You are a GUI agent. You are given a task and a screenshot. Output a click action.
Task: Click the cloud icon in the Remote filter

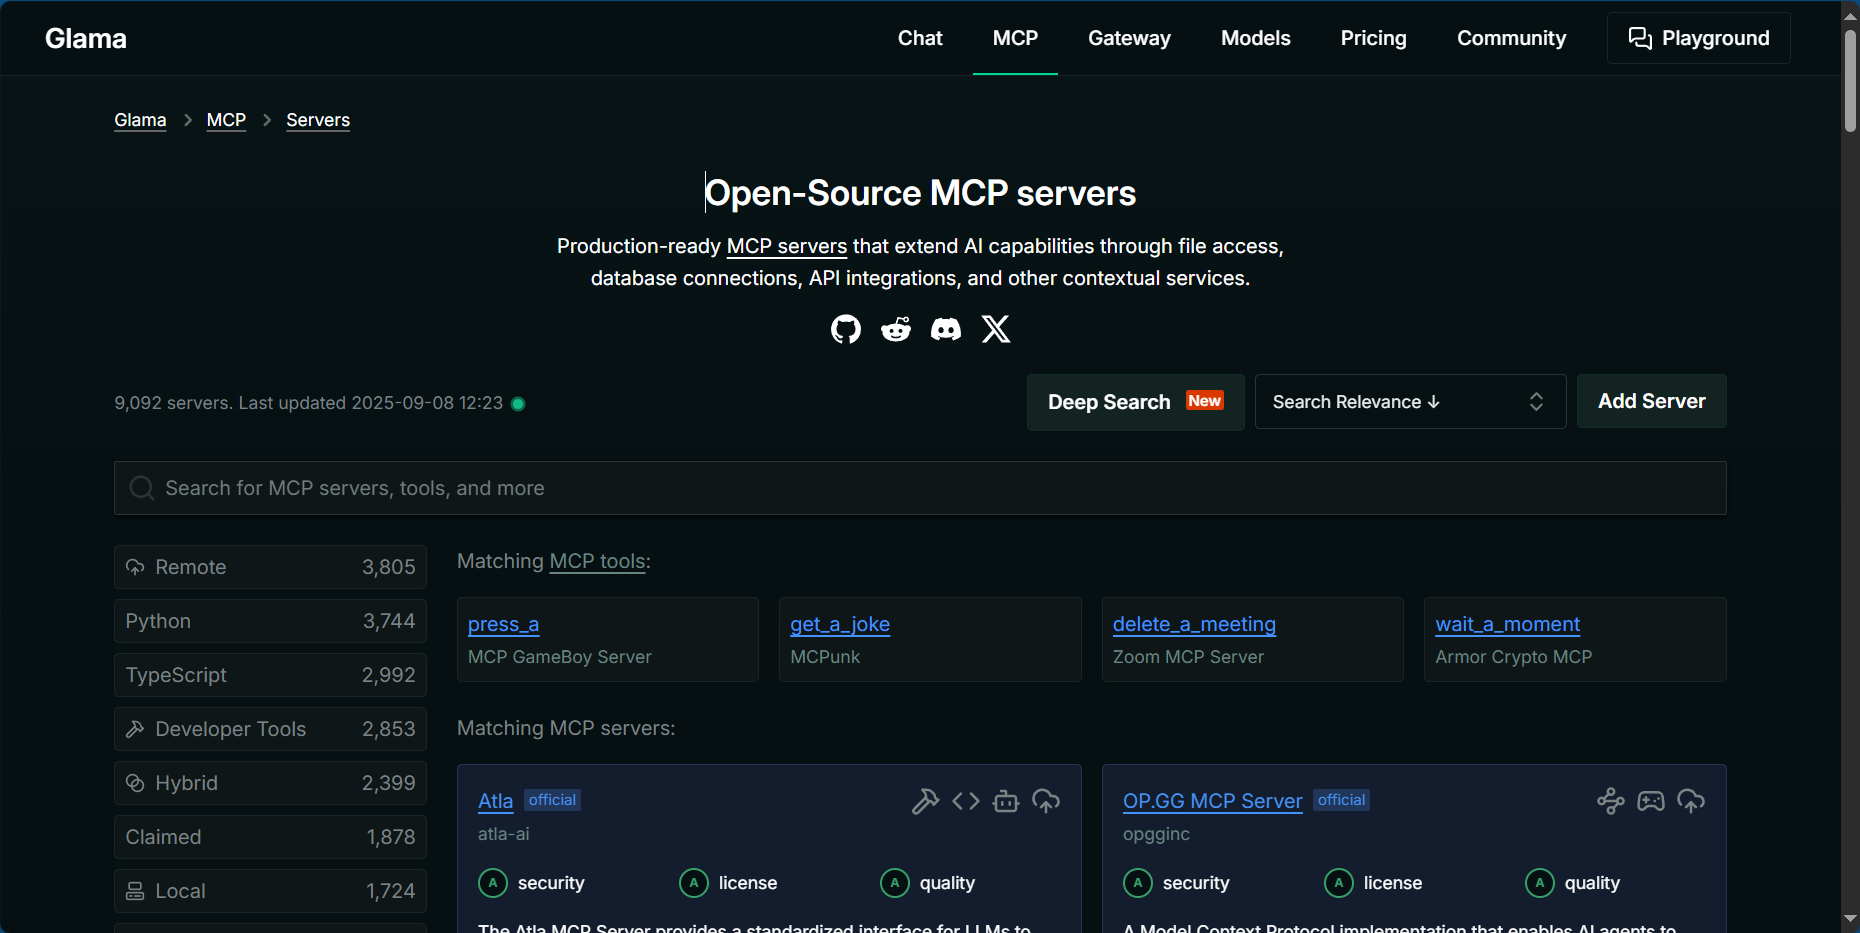click(135, 567)
